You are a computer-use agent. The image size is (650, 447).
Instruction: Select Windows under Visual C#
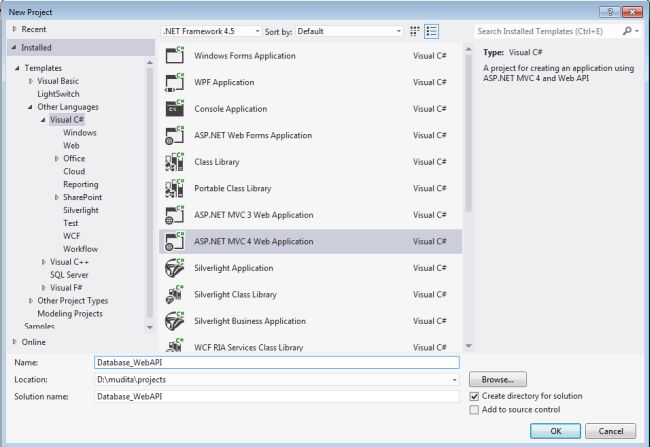(x=80, y=133)
